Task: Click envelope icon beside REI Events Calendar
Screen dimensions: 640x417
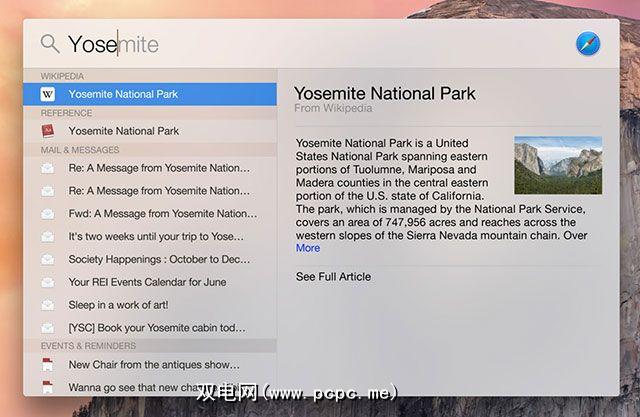Action: coord(48,282)
